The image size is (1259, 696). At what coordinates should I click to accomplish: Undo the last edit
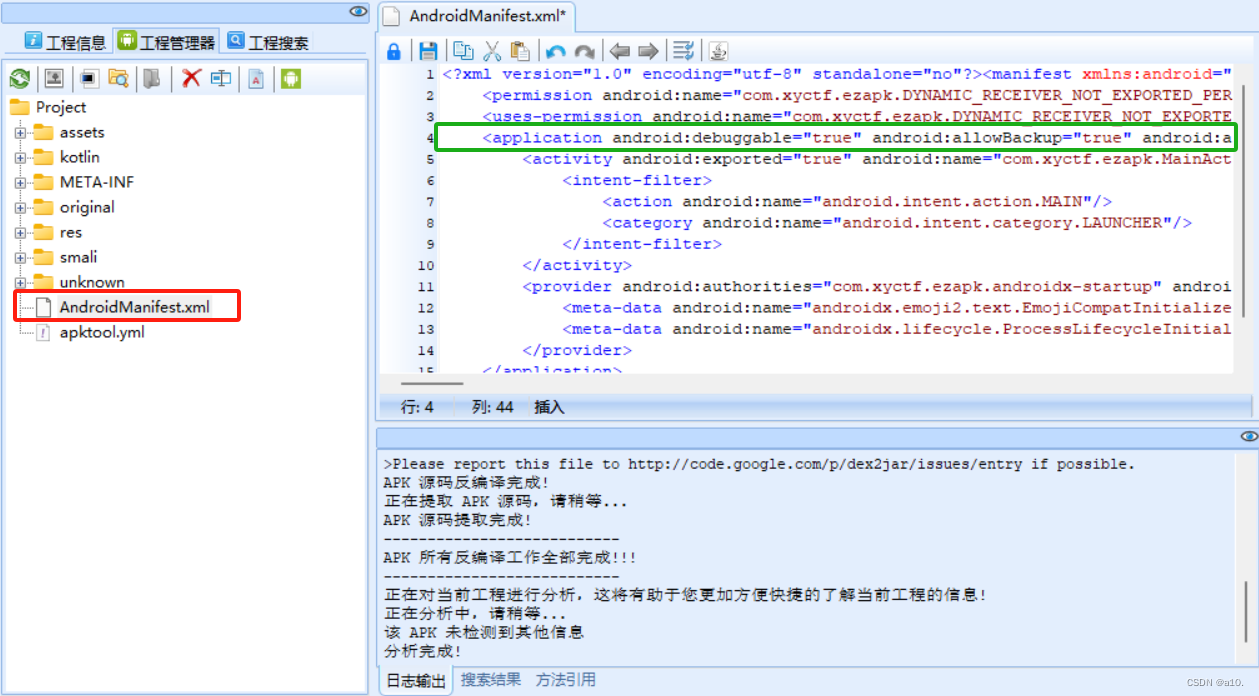pos(555,50)
